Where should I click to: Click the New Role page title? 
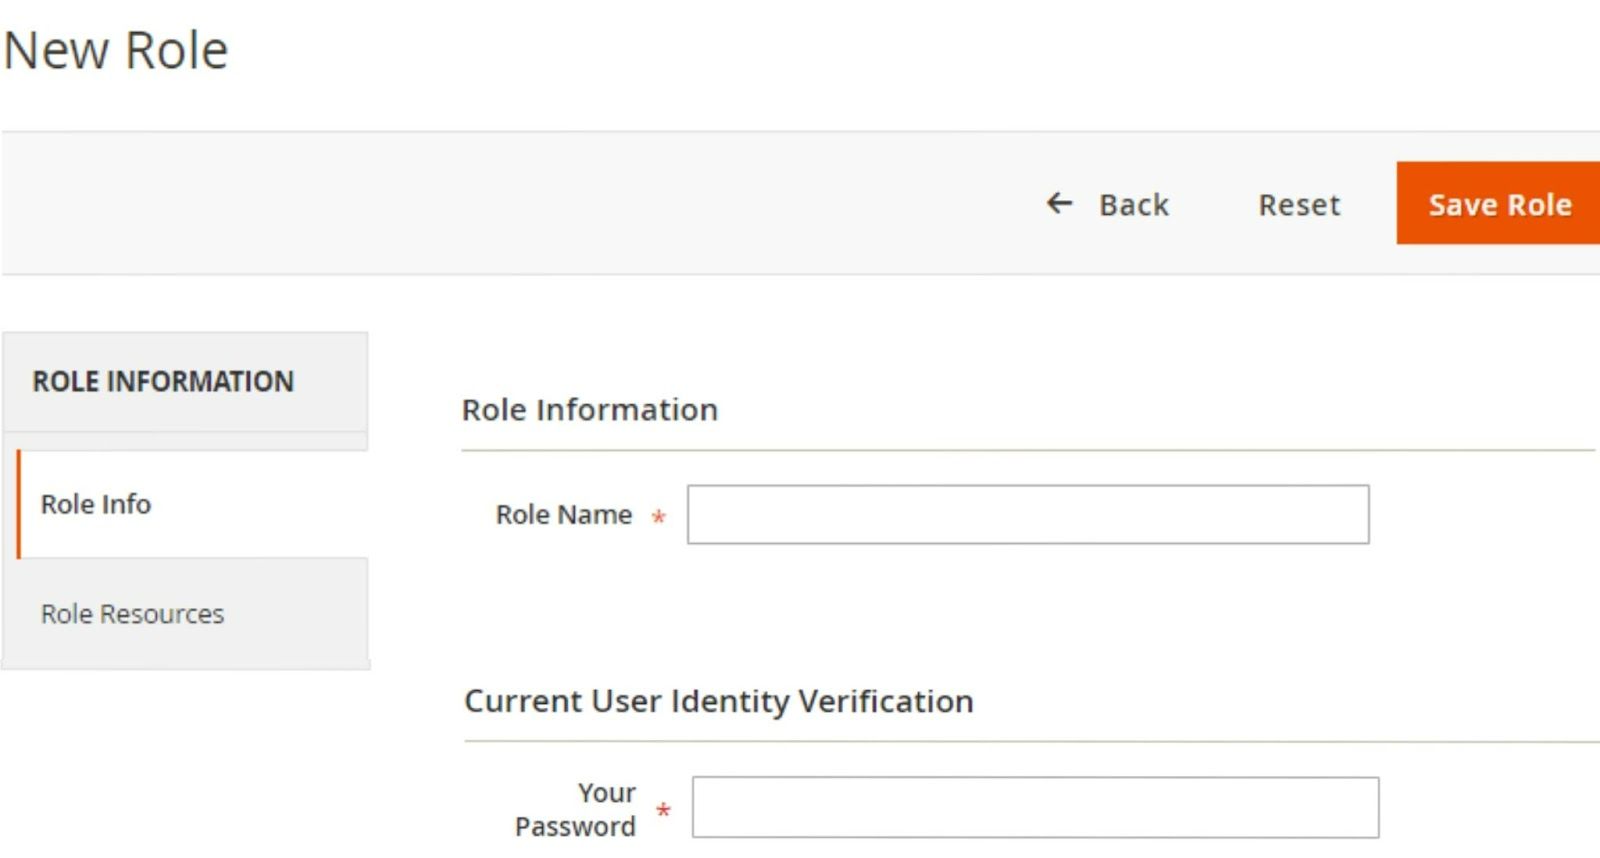[114, 49]
